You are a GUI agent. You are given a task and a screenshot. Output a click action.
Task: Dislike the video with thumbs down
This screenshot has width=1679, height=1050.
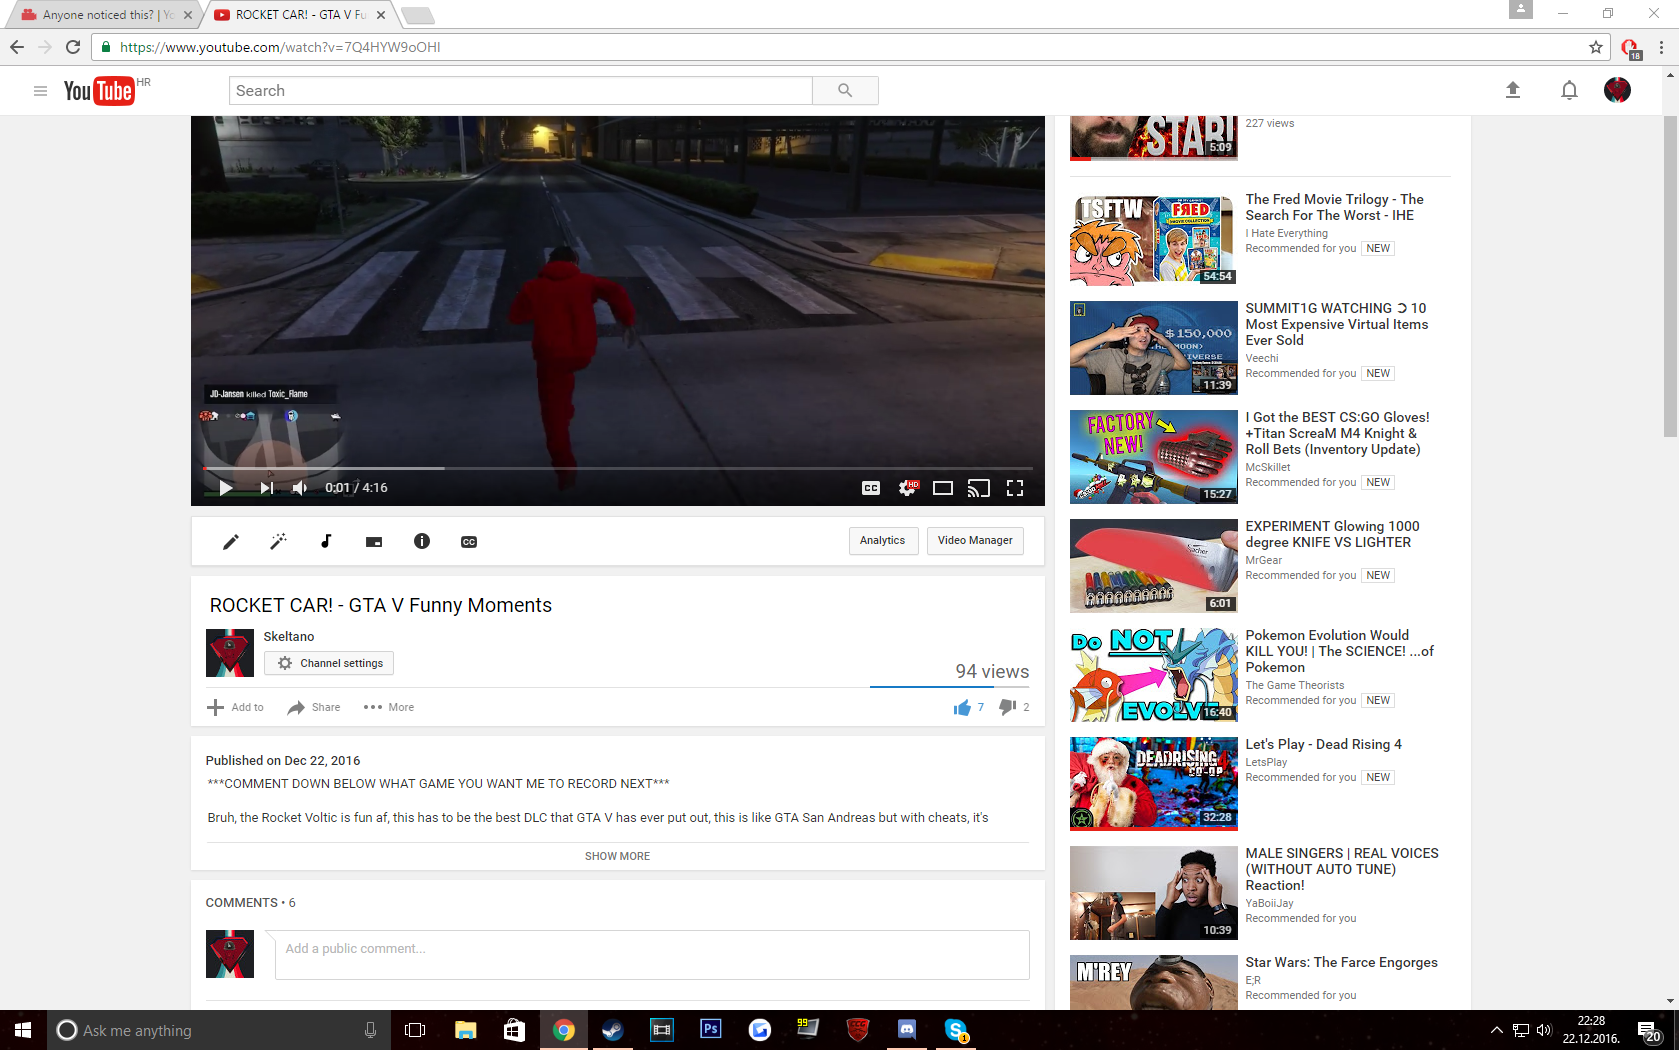click(1008, 707)
